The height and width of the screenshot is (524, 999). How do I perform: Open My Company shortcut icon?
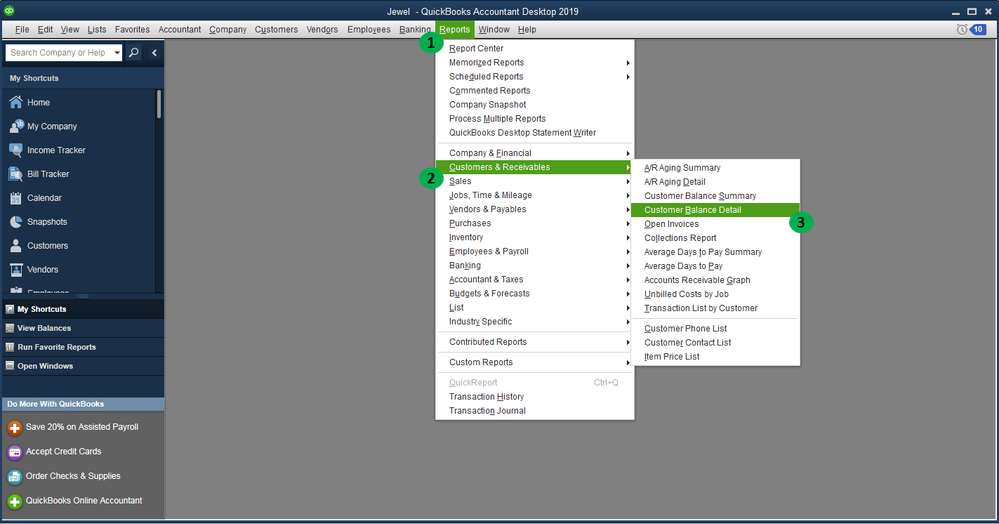pos(16,126)
